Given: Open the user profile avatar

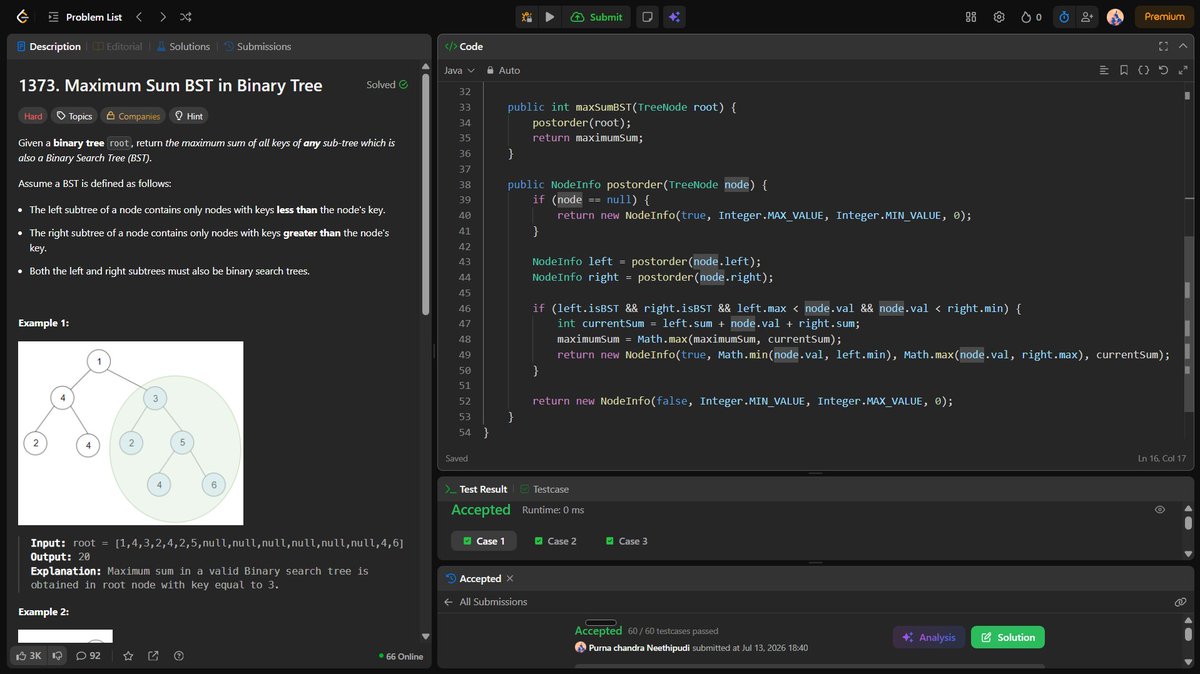Looking at the screenshot, I should pyautogui.click(x=1115, y=17).
